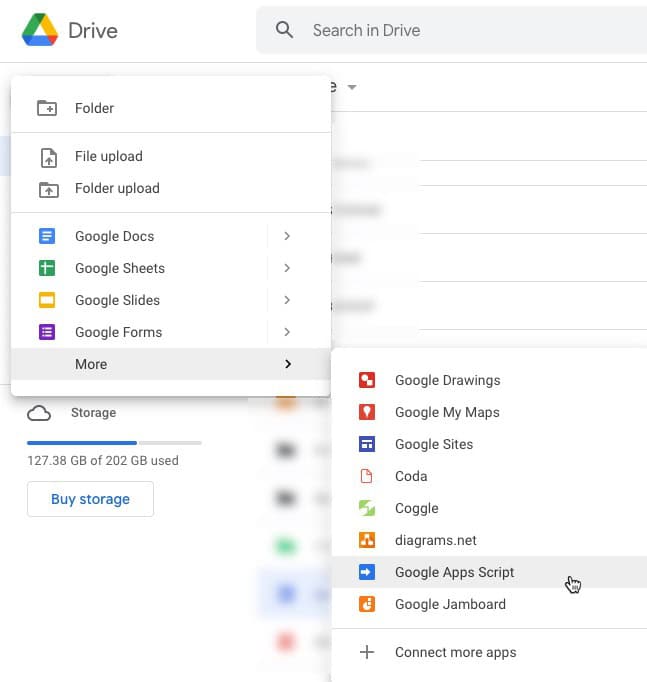
Task: Click the blue Google Docs icon
Action: tap(47, 236)
